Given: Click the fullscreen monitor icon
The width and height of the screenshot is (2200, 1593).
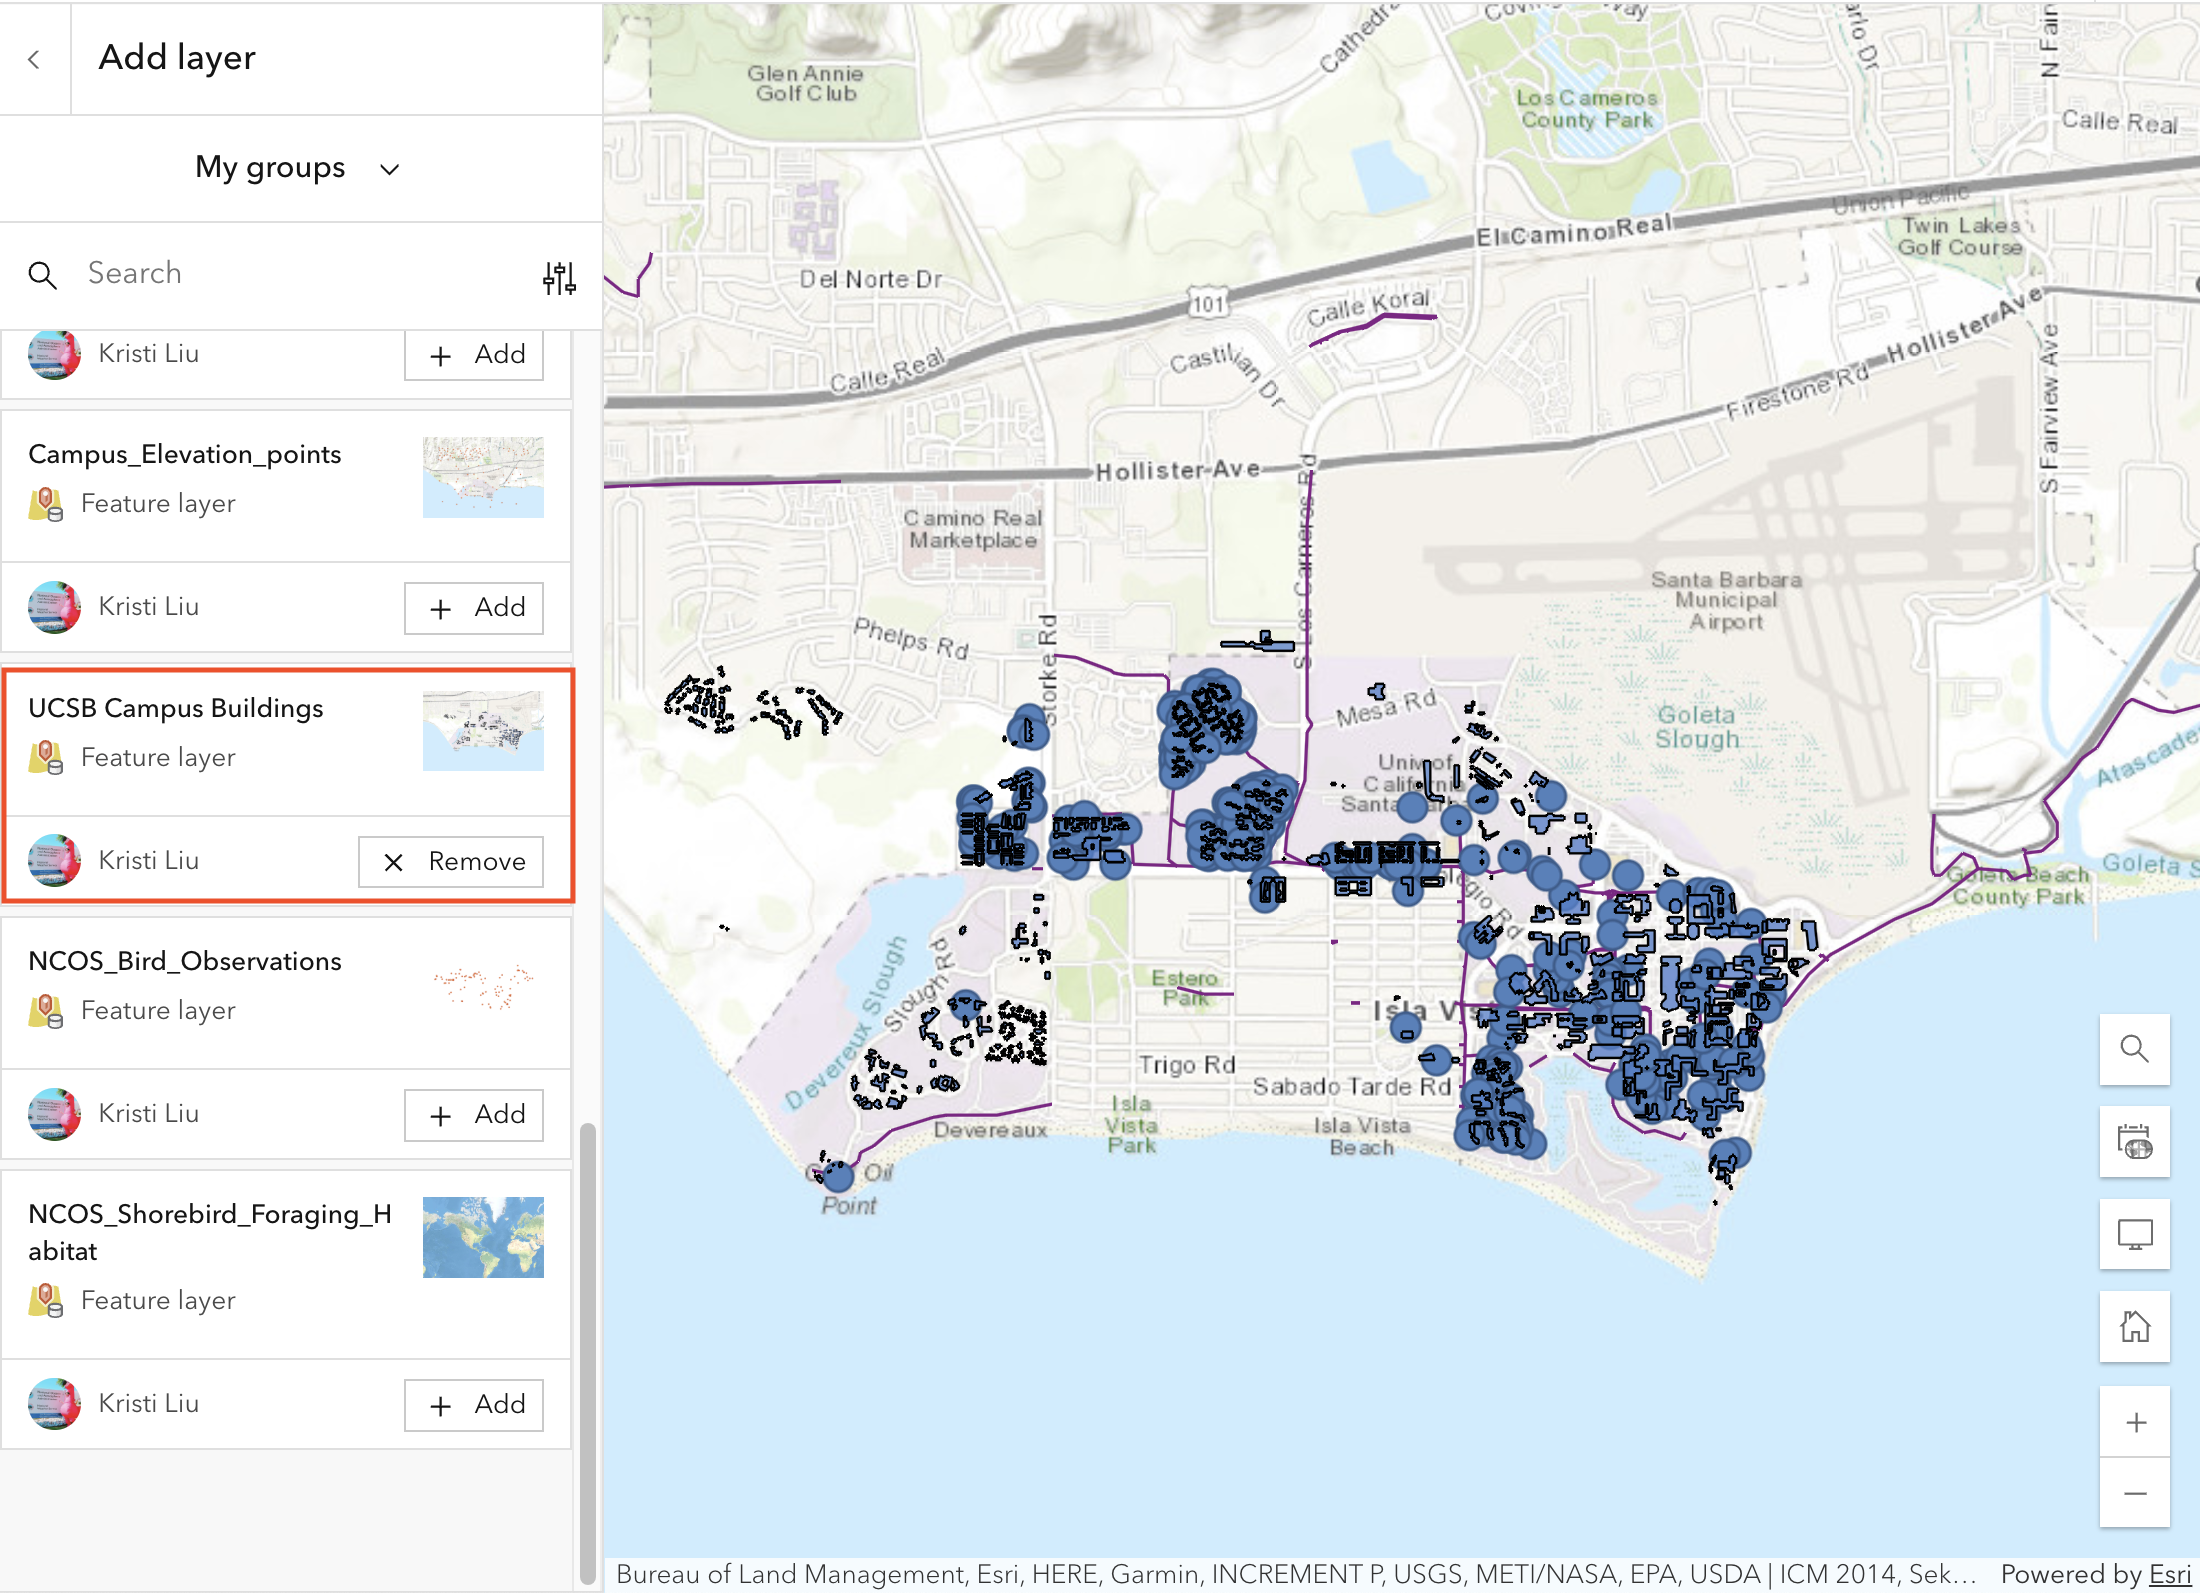Looking at the screenshot, I should click(x=2134, y=1234).
